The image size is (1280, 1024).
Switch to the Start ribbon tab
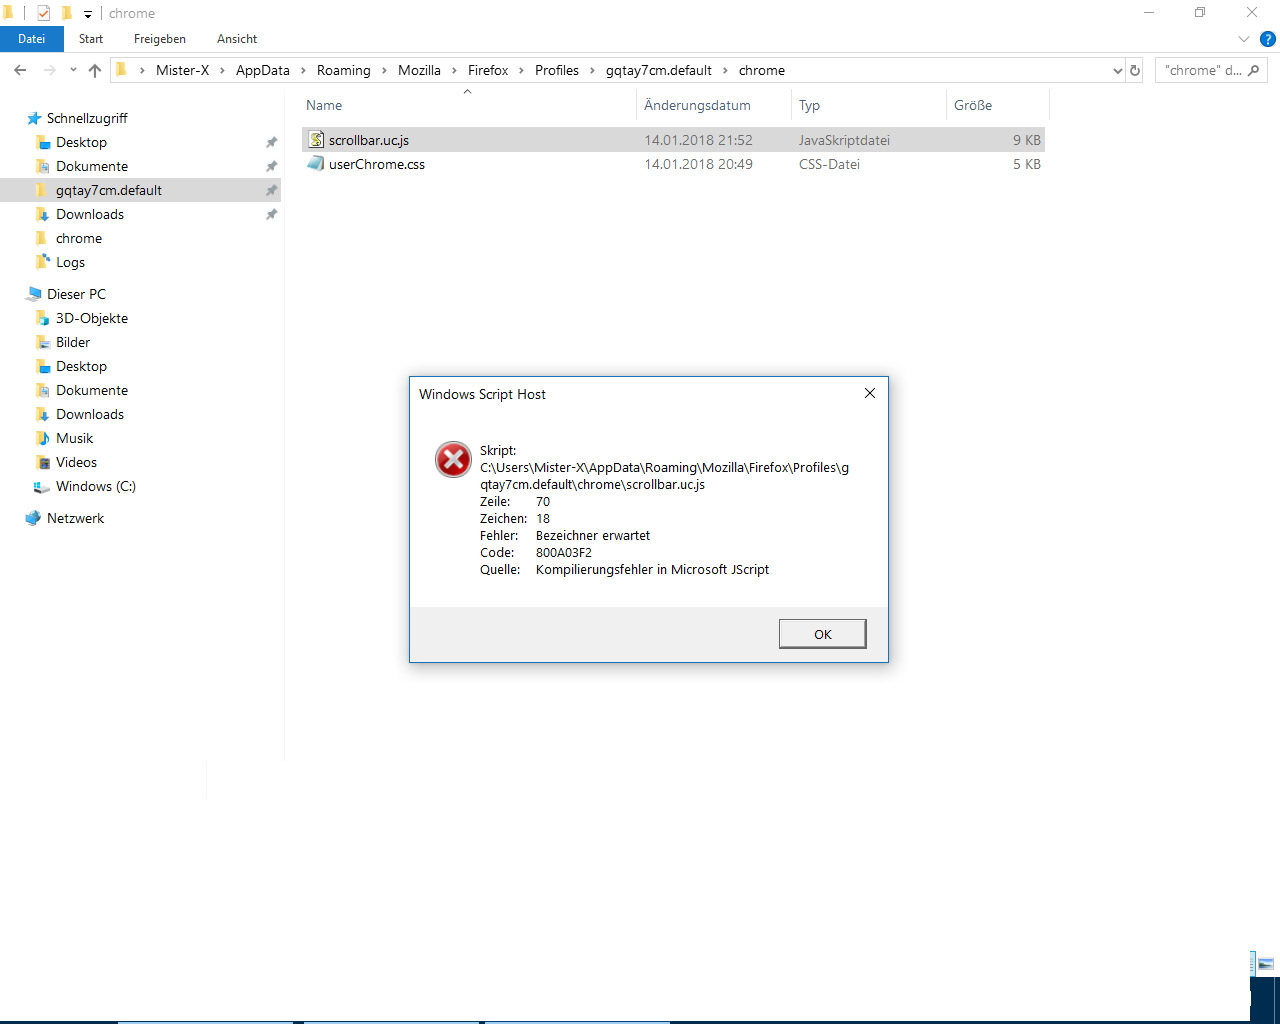coord(91,39)
